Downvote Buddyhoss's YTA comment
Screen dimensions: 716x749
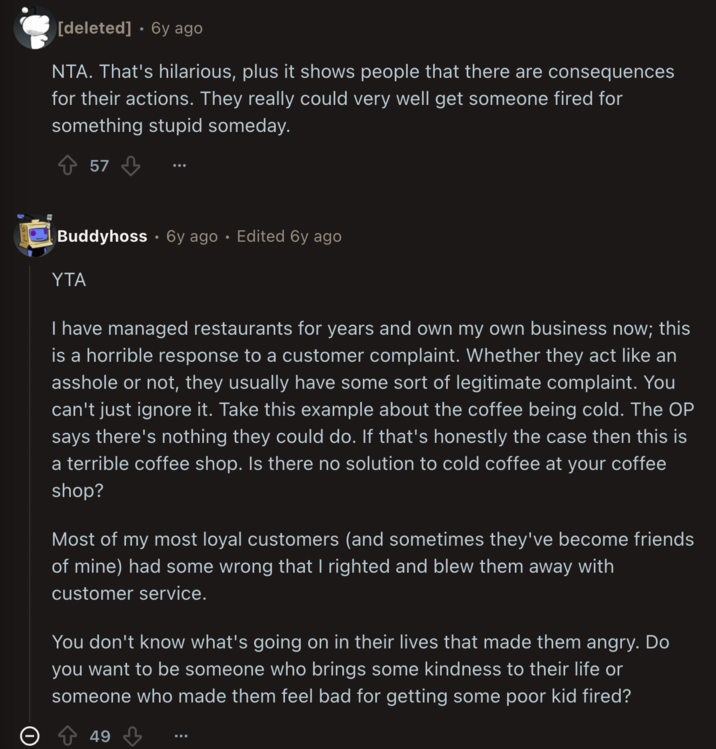[x=131, y=736]
